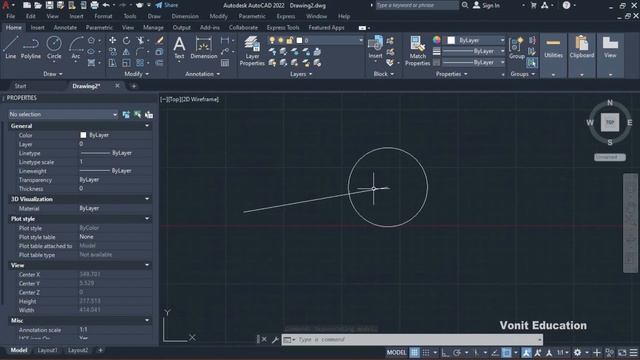Click the Color ByLayer swatch in palette
The height and width of the screenshot is (360, 640).
click(83, 135)
